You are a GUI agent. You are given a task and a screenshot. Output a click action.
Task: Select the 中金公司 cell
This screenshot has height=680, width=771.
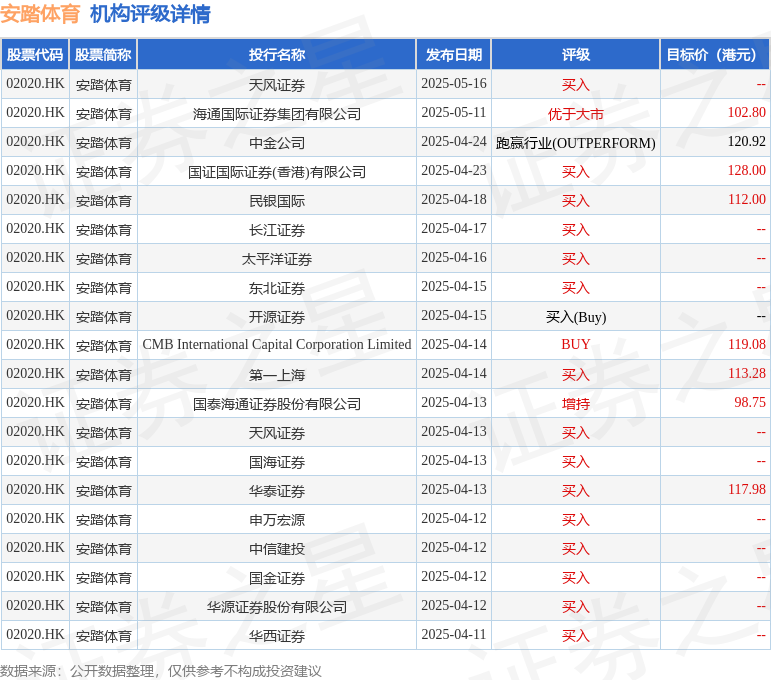(277, 143)
